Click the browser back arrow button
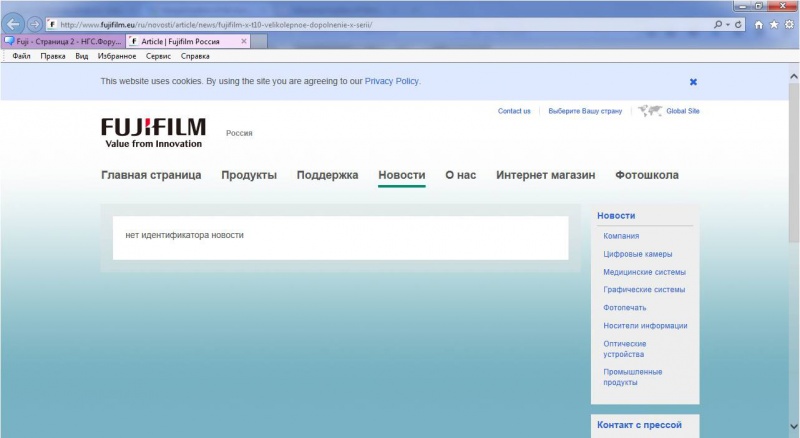 (x=13, y=23)
